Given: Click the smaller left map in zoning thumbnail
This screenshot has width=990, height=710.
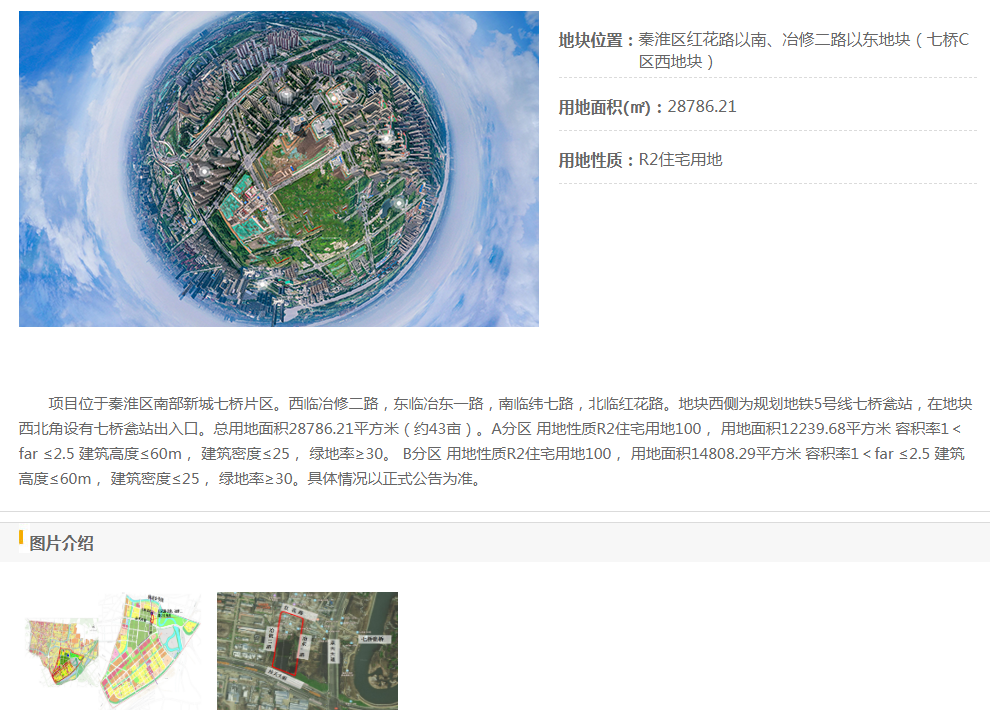Looking at the screenshot, I should (62, 655).
